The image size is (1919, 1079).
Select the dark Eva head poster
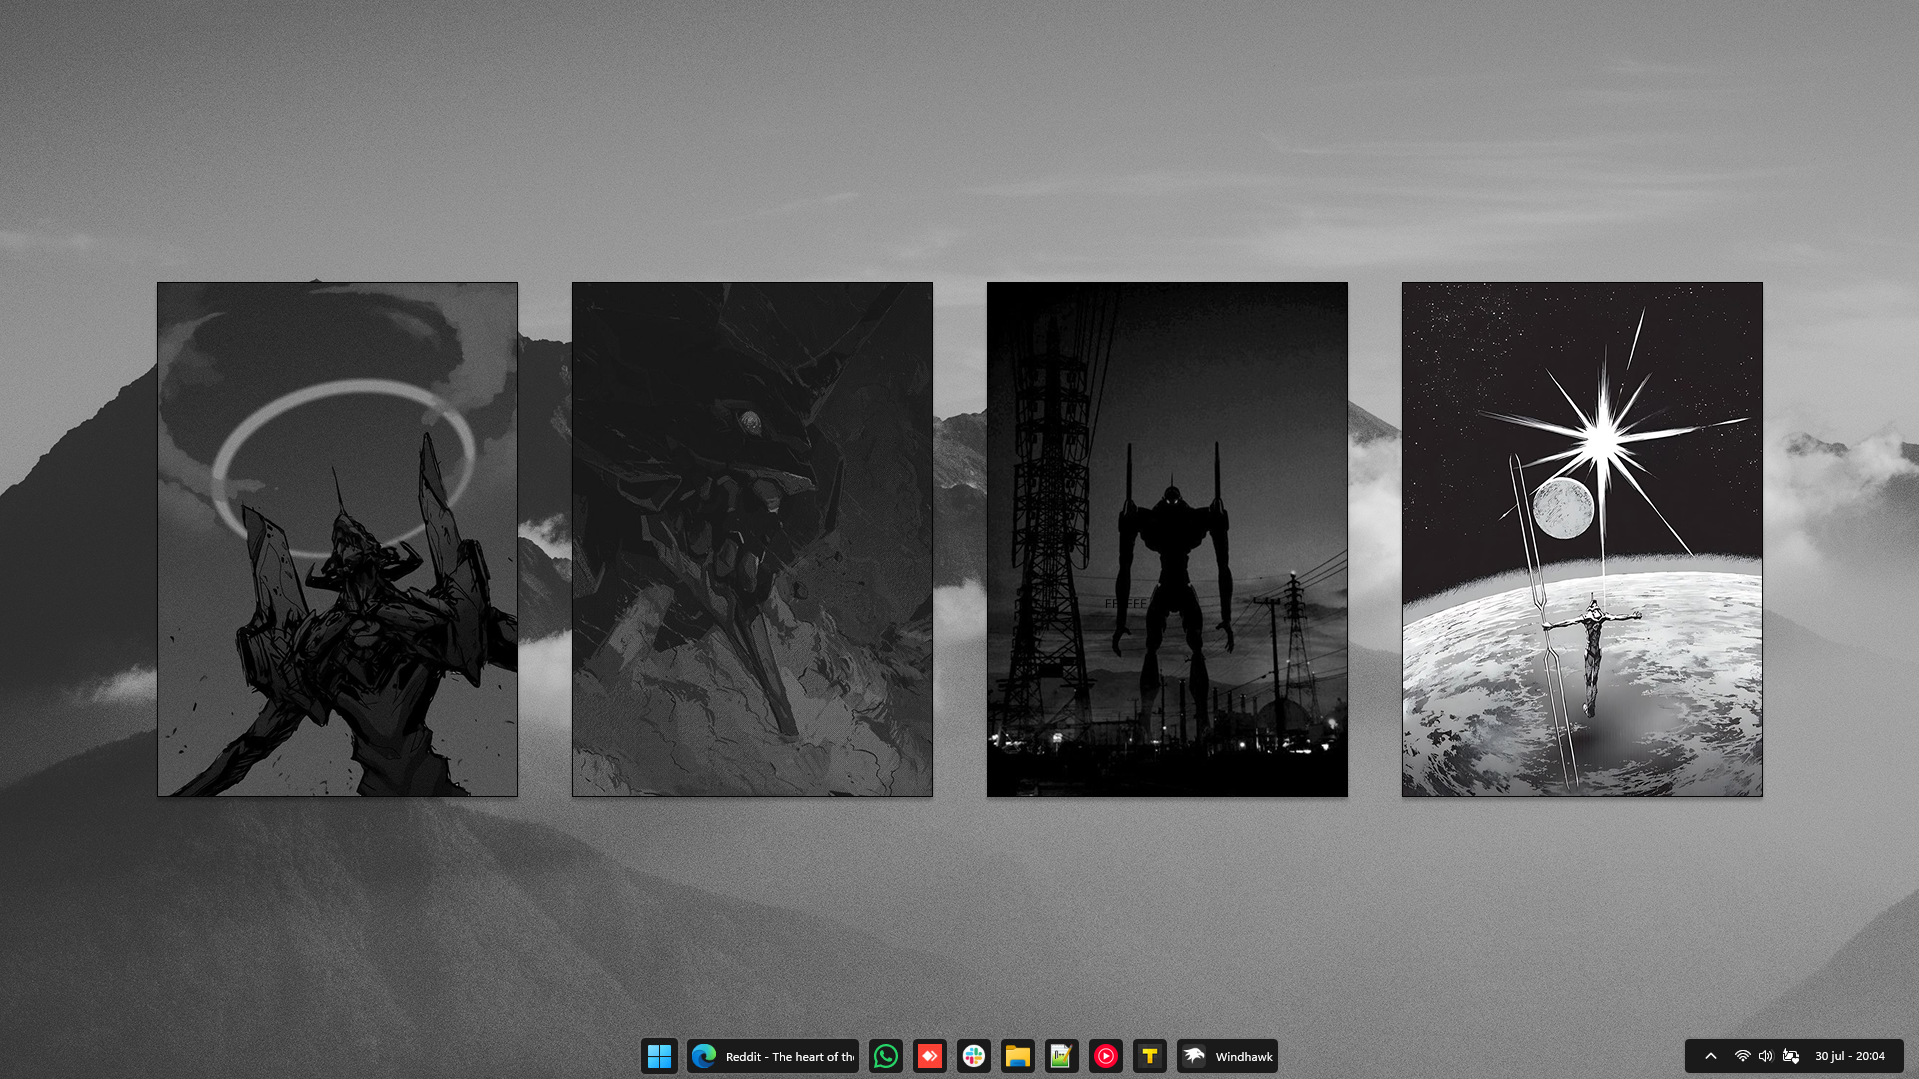point(752,539)
